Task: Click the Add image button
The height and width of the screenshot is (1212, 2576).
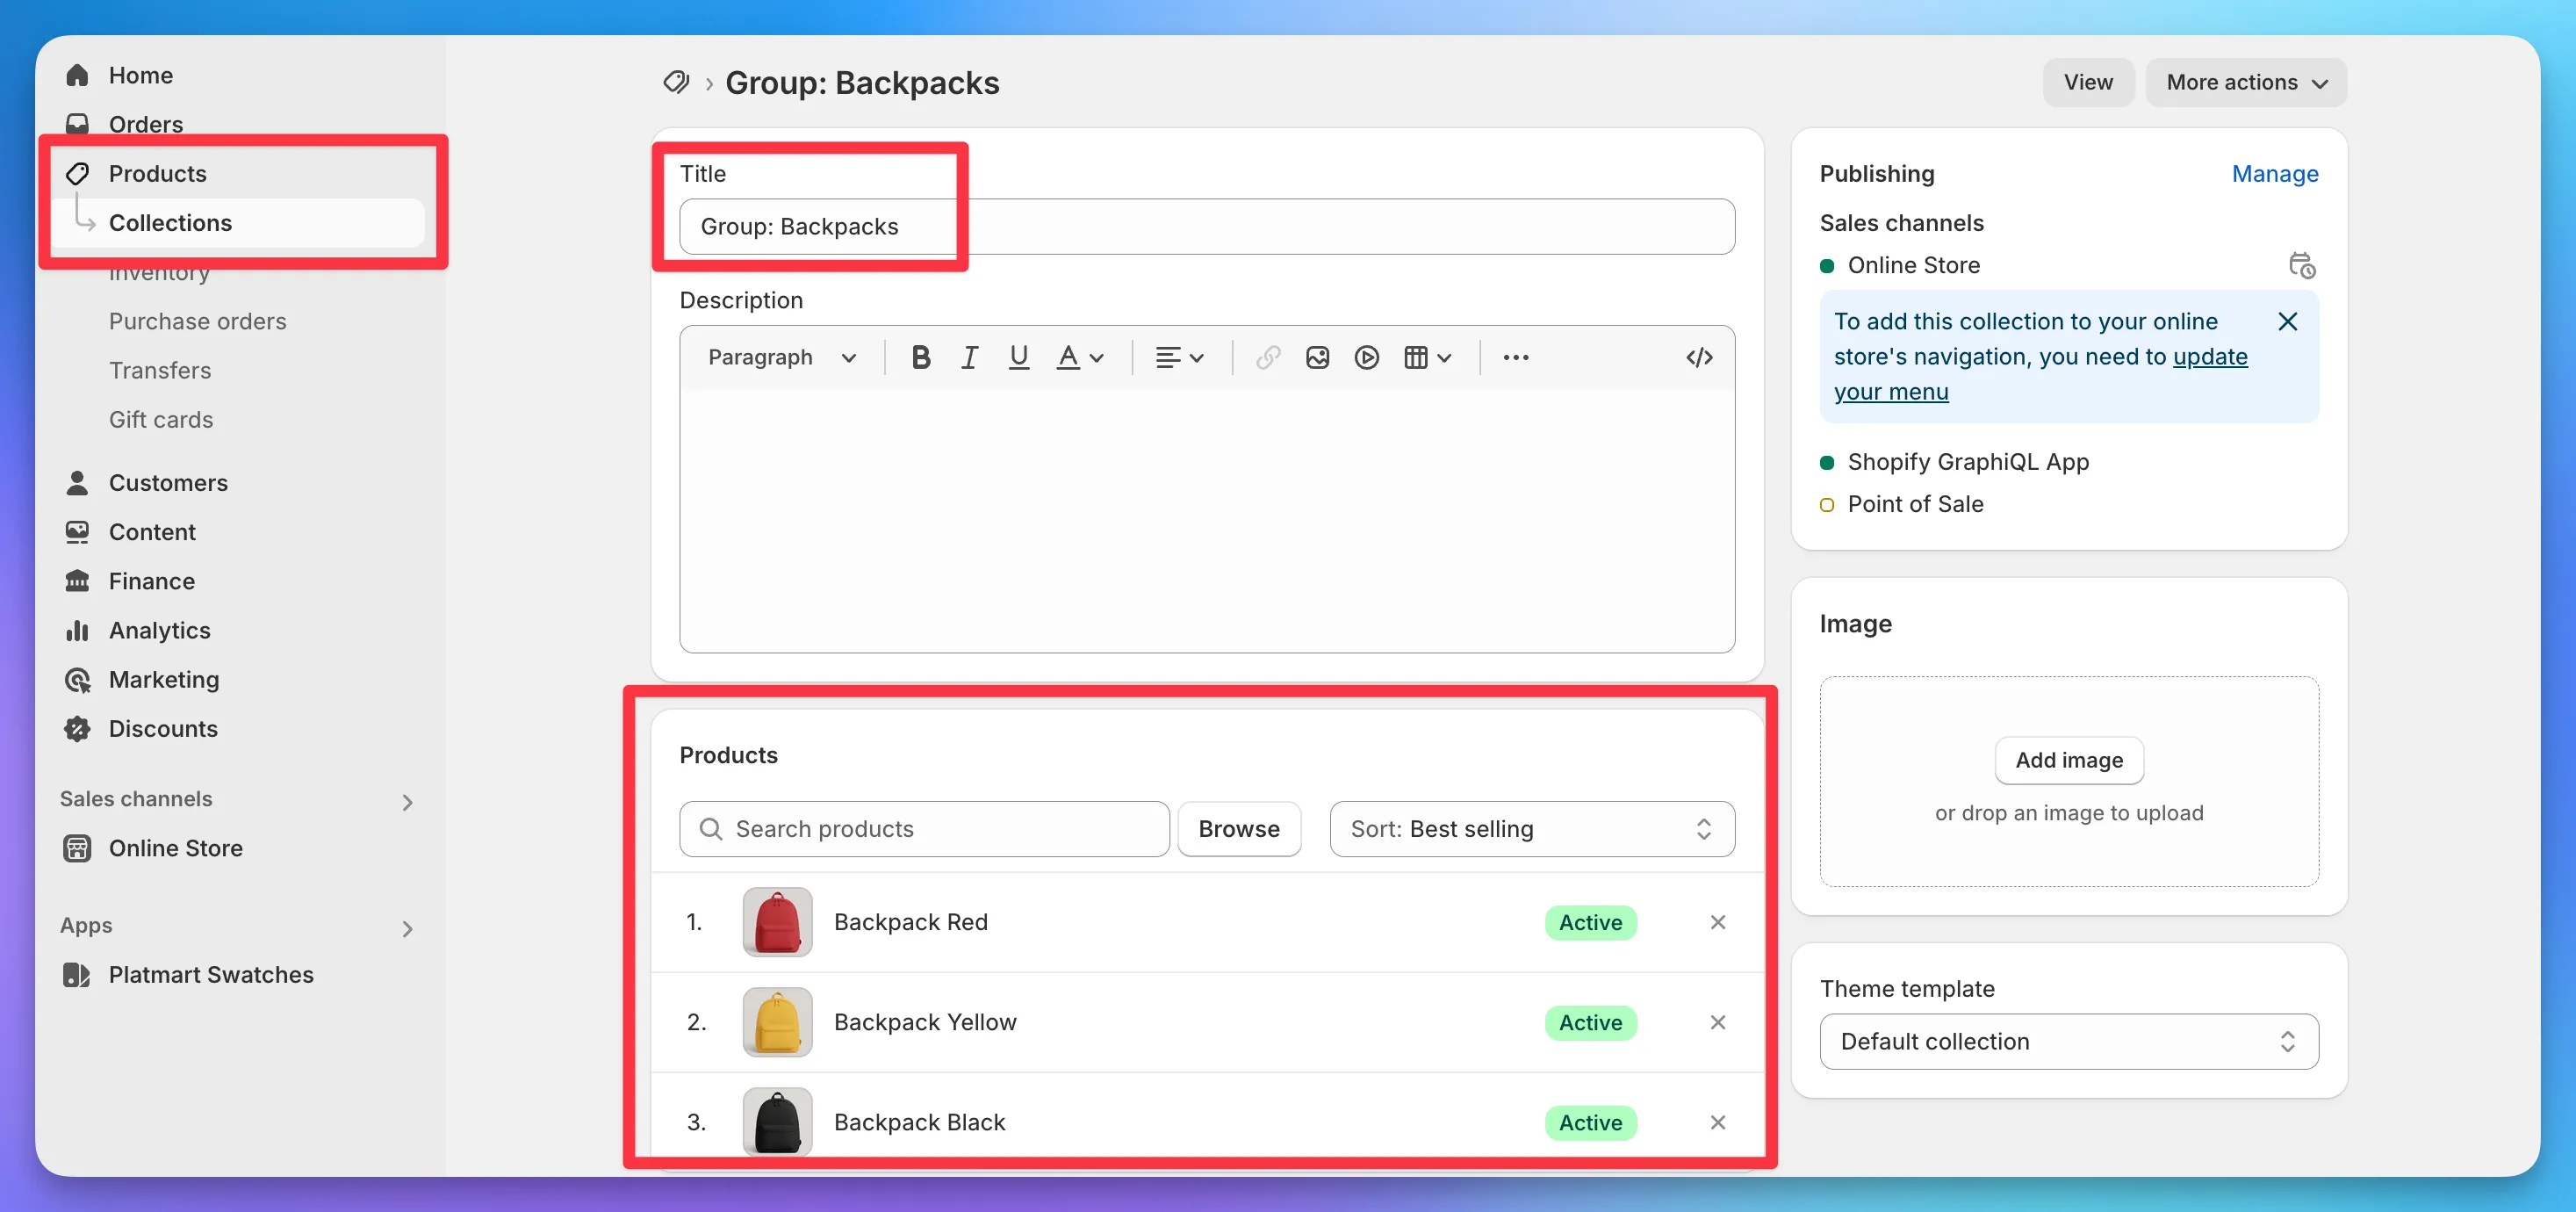Action: [x=2068, y=760]
